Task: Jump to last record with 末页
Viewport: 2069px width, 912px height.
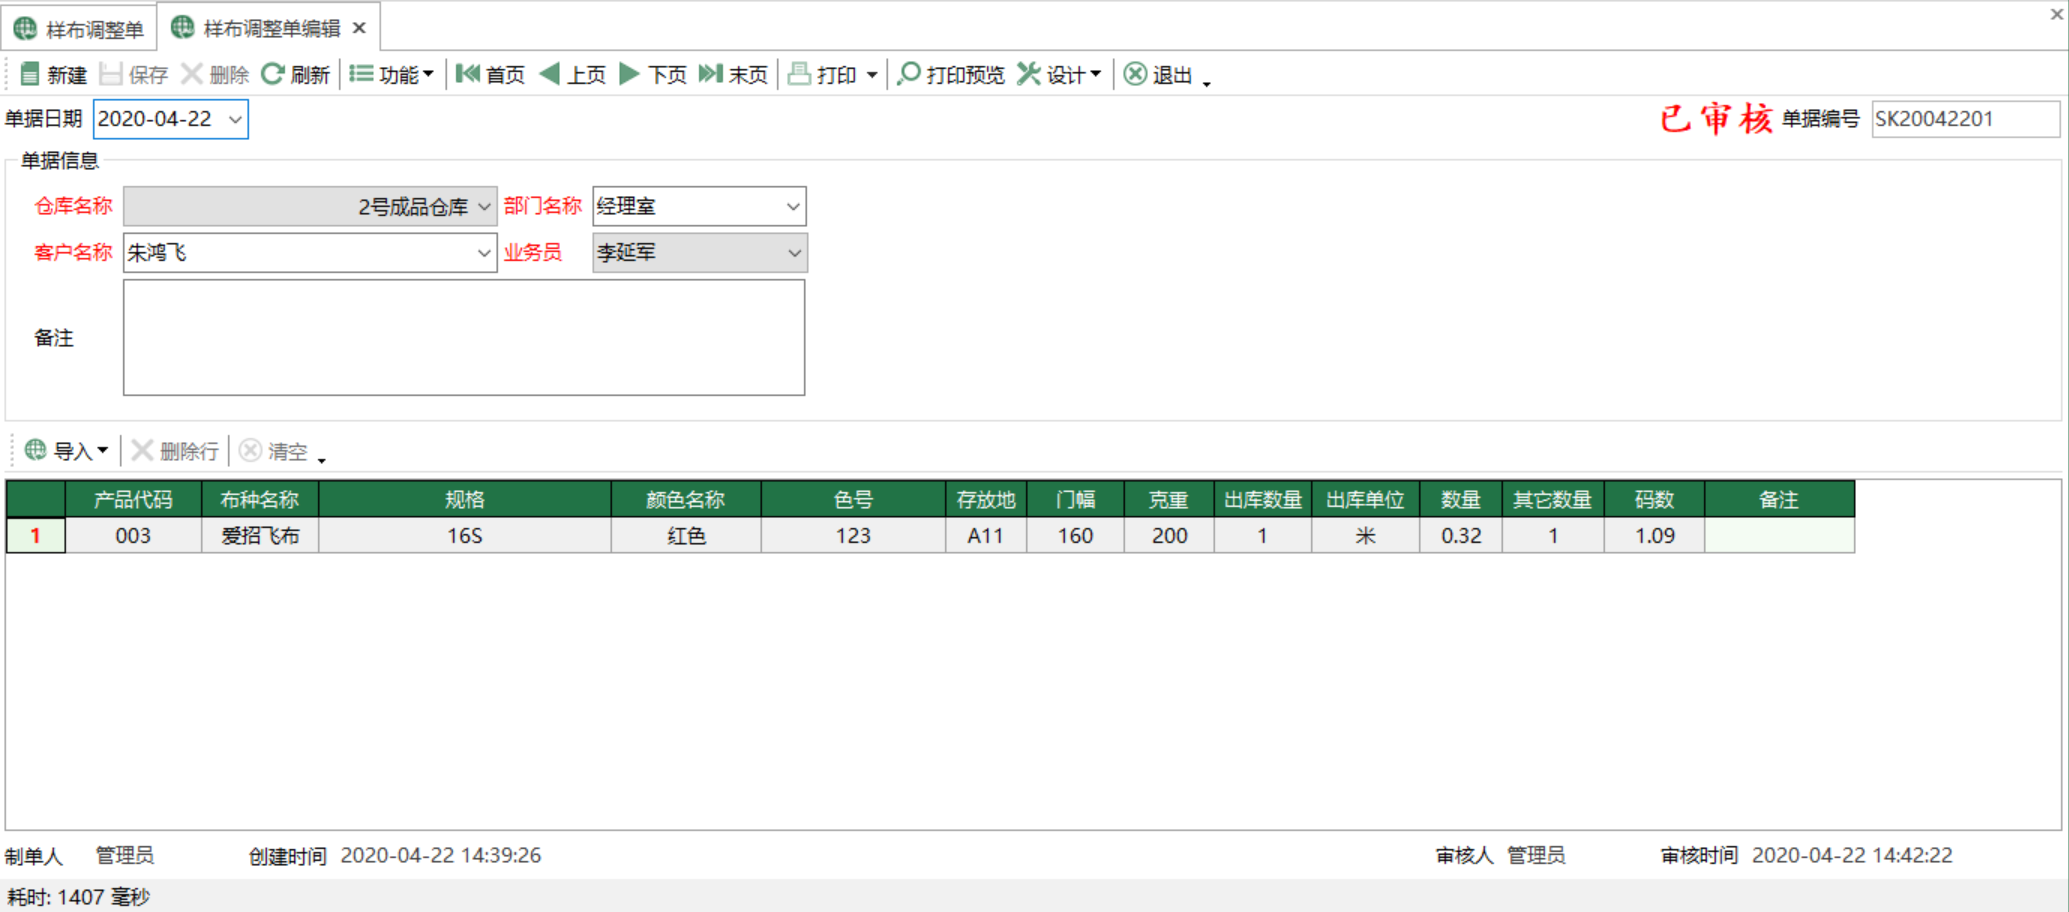Action: click(x=733, y=75)
